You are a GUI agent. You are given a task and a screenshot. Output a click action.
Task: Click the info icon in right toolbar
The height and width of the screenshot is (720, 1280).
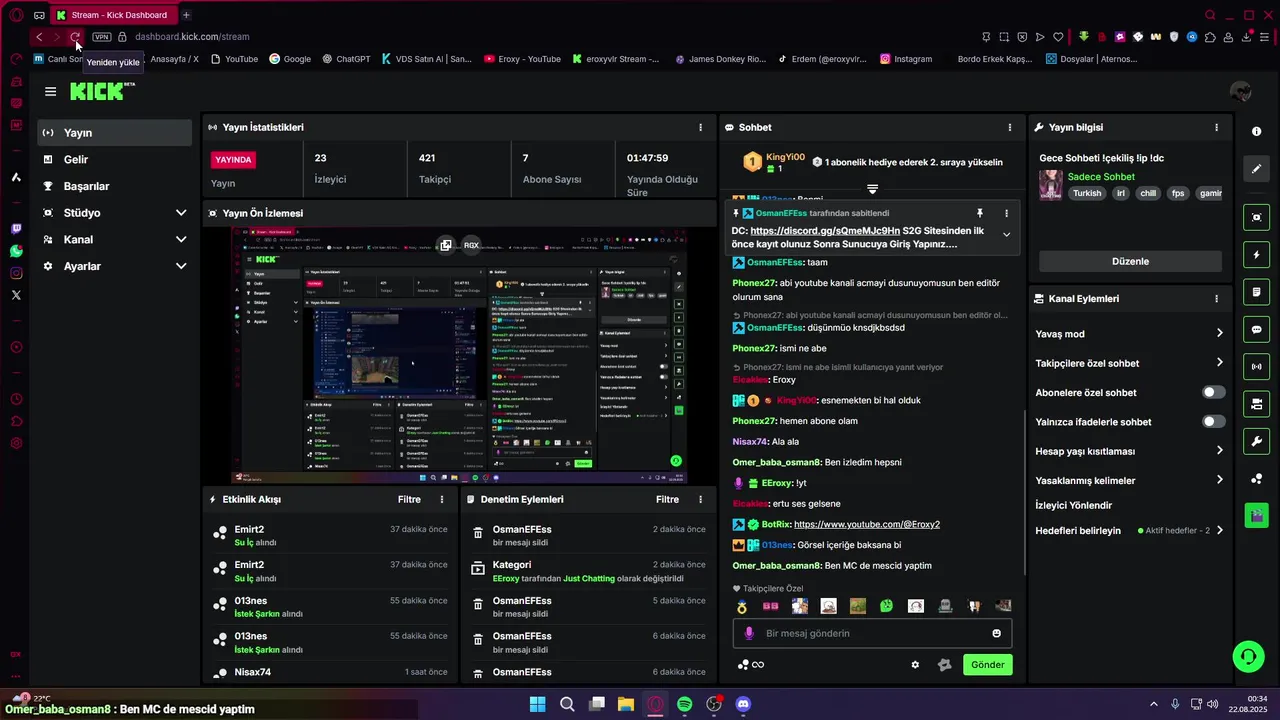click(x=1257, y=131)
